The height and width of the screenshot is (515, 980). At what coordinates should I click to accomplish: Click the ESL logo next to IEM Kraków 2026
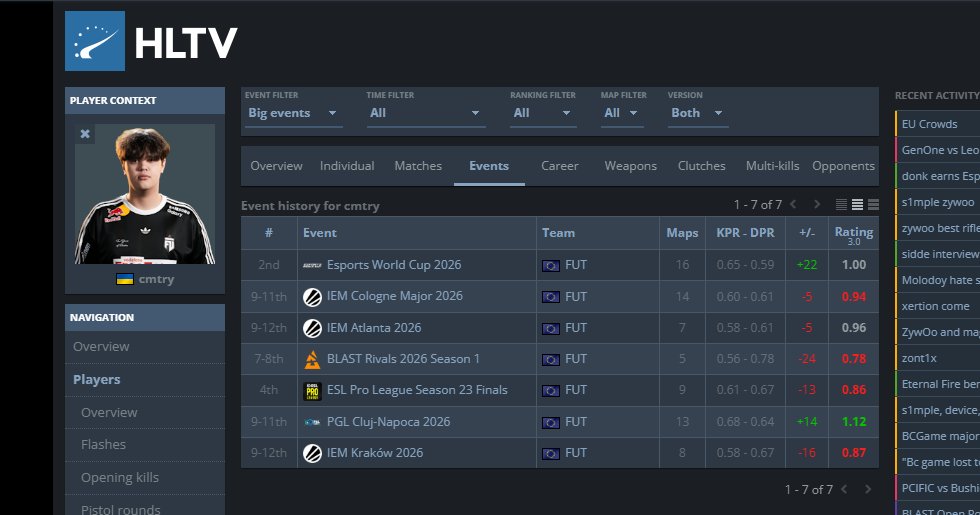[312, 453]
